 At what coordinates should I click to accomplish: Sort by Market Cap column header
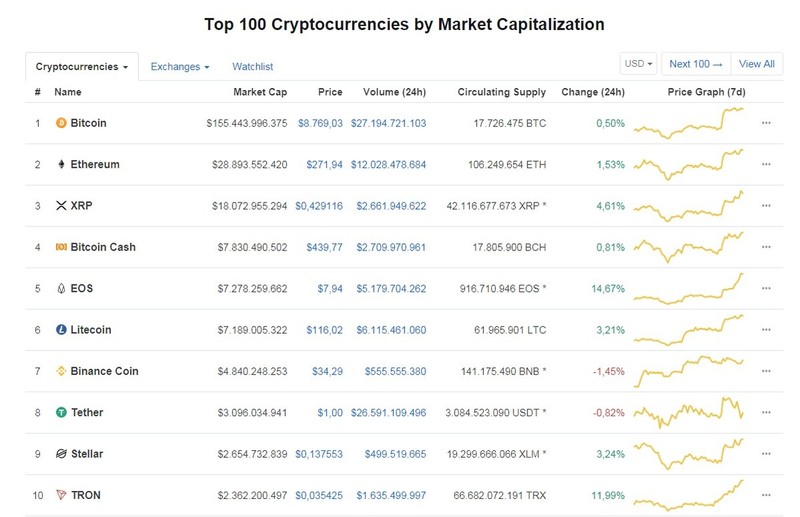coord(260,92)
